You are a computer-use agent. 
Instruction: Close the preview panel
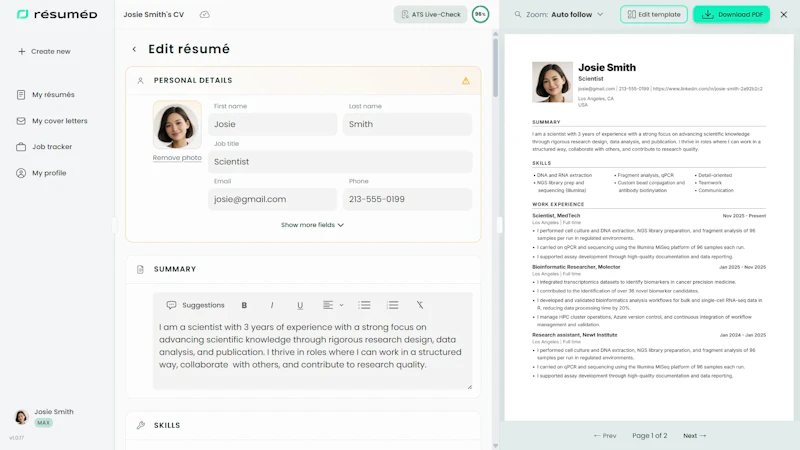[784, 14]
